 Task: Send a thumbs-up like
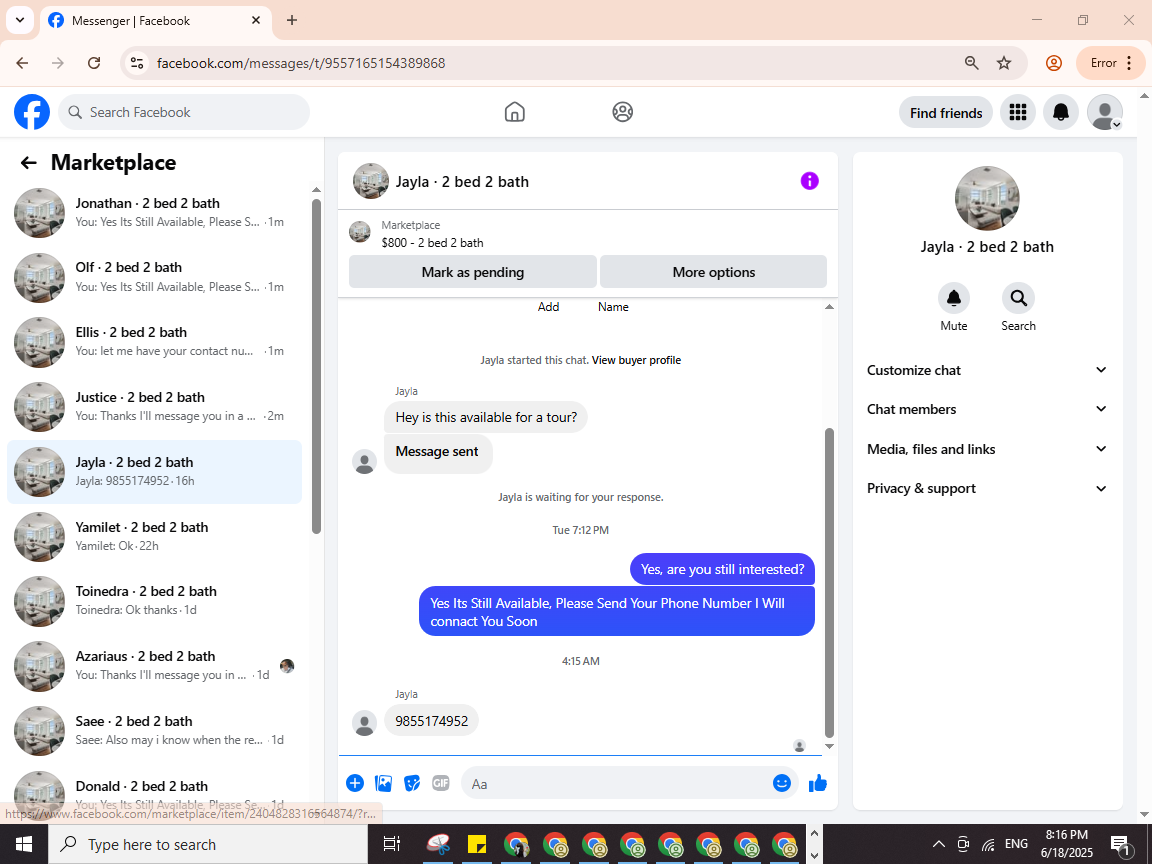click(818, 783)
